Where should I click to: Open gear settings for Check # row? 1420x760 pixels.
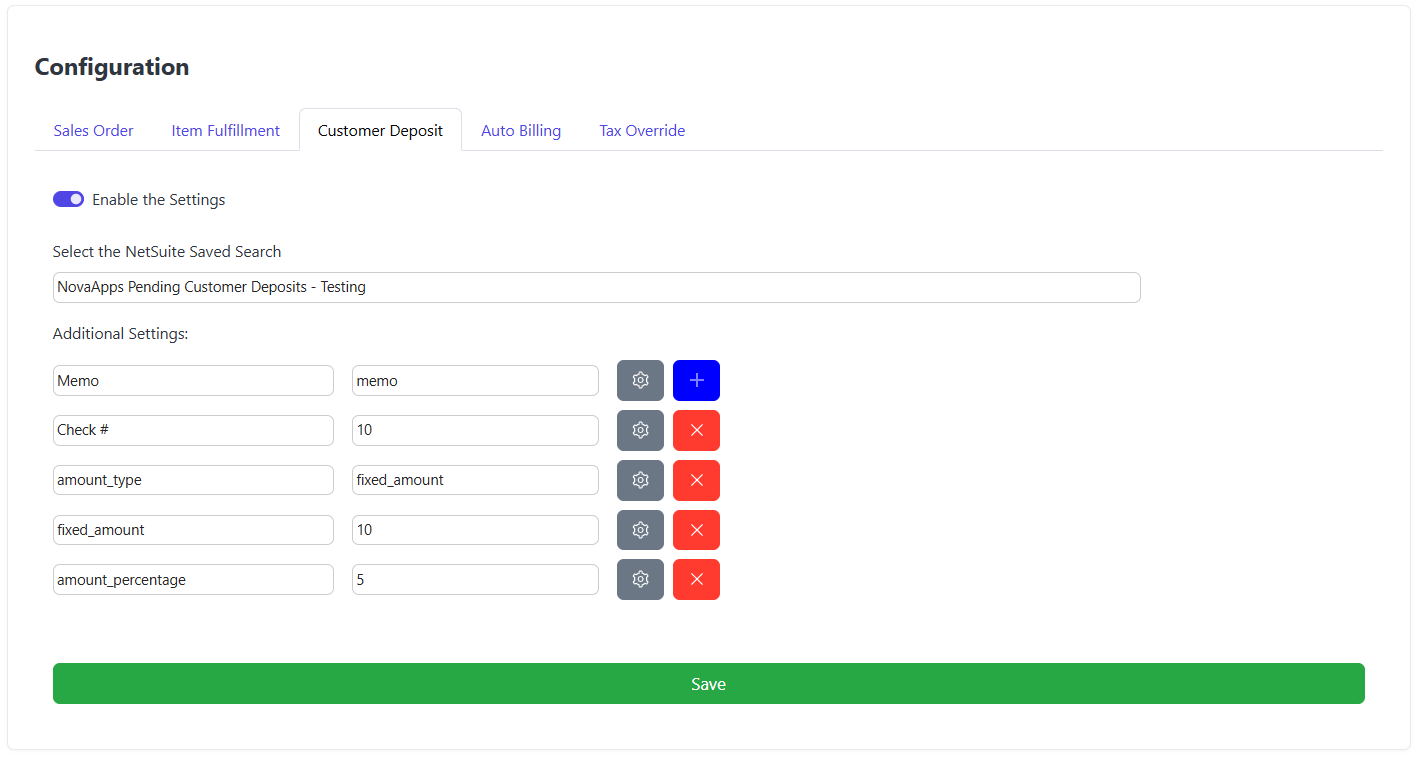(640, 430)
